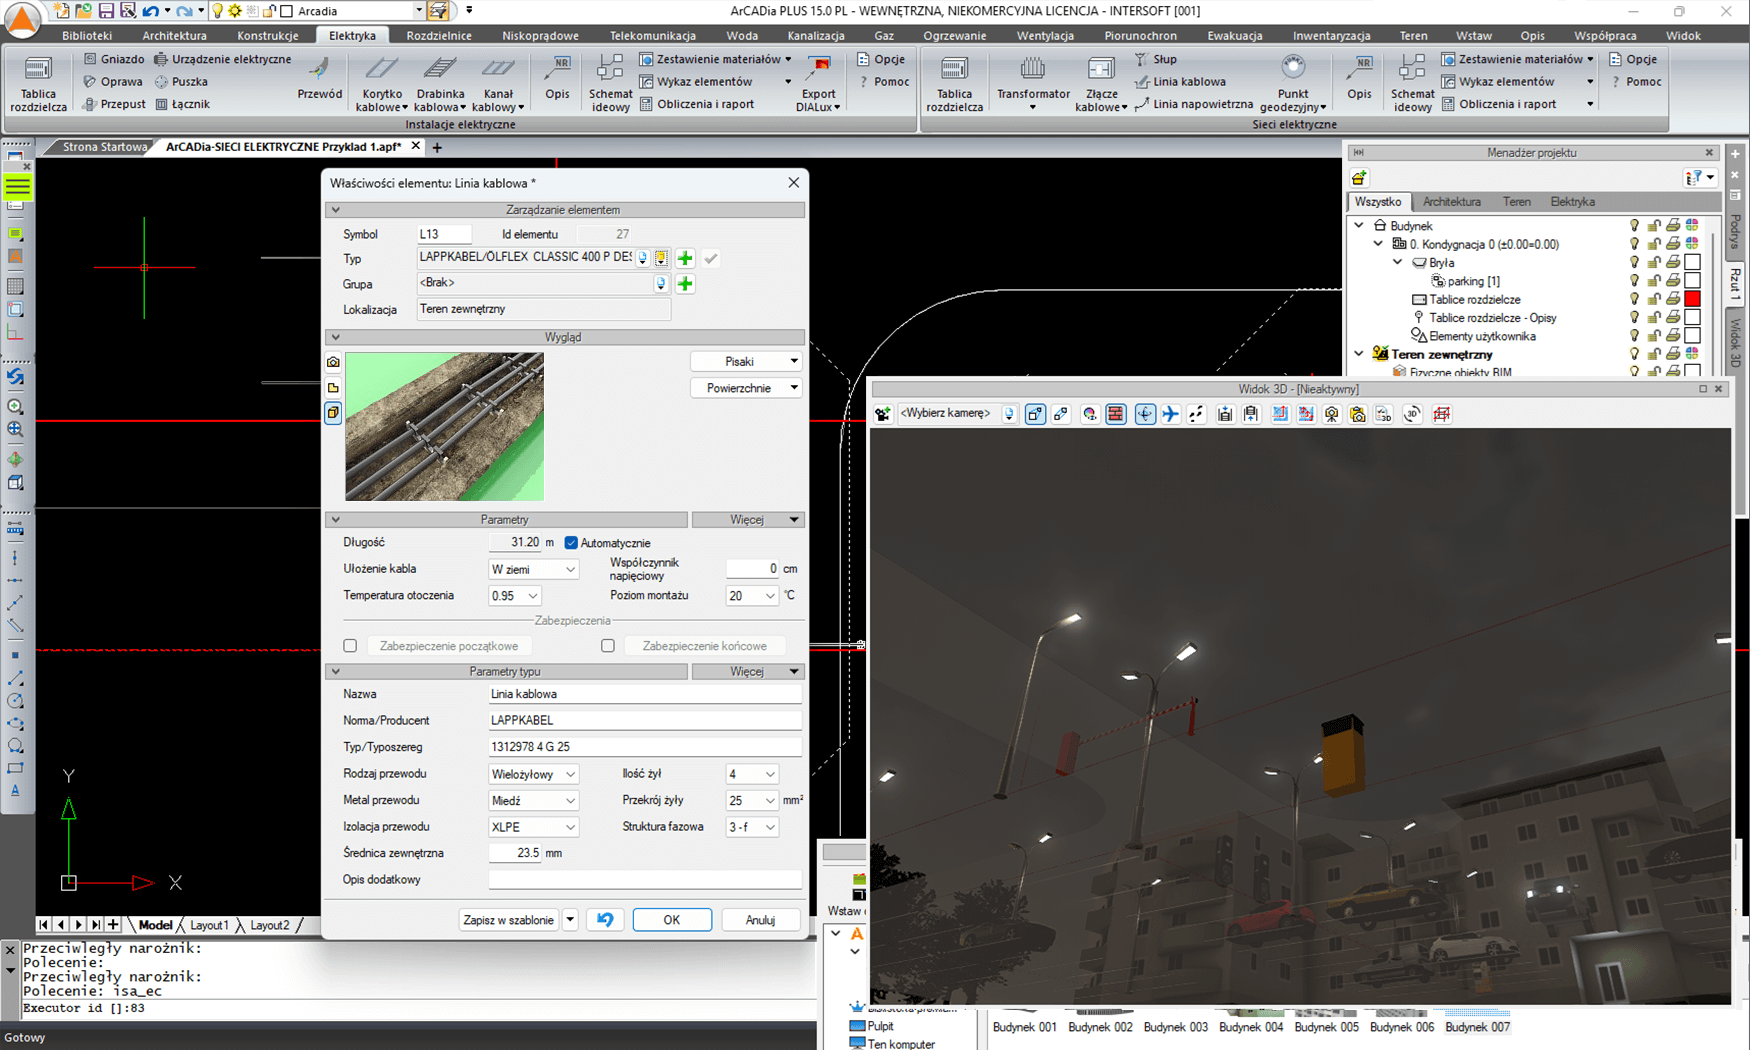The image size is (1750, 1050).
Task: Enable Zabezpieczenie początkowe checkbox
Action: click(350, 646)
